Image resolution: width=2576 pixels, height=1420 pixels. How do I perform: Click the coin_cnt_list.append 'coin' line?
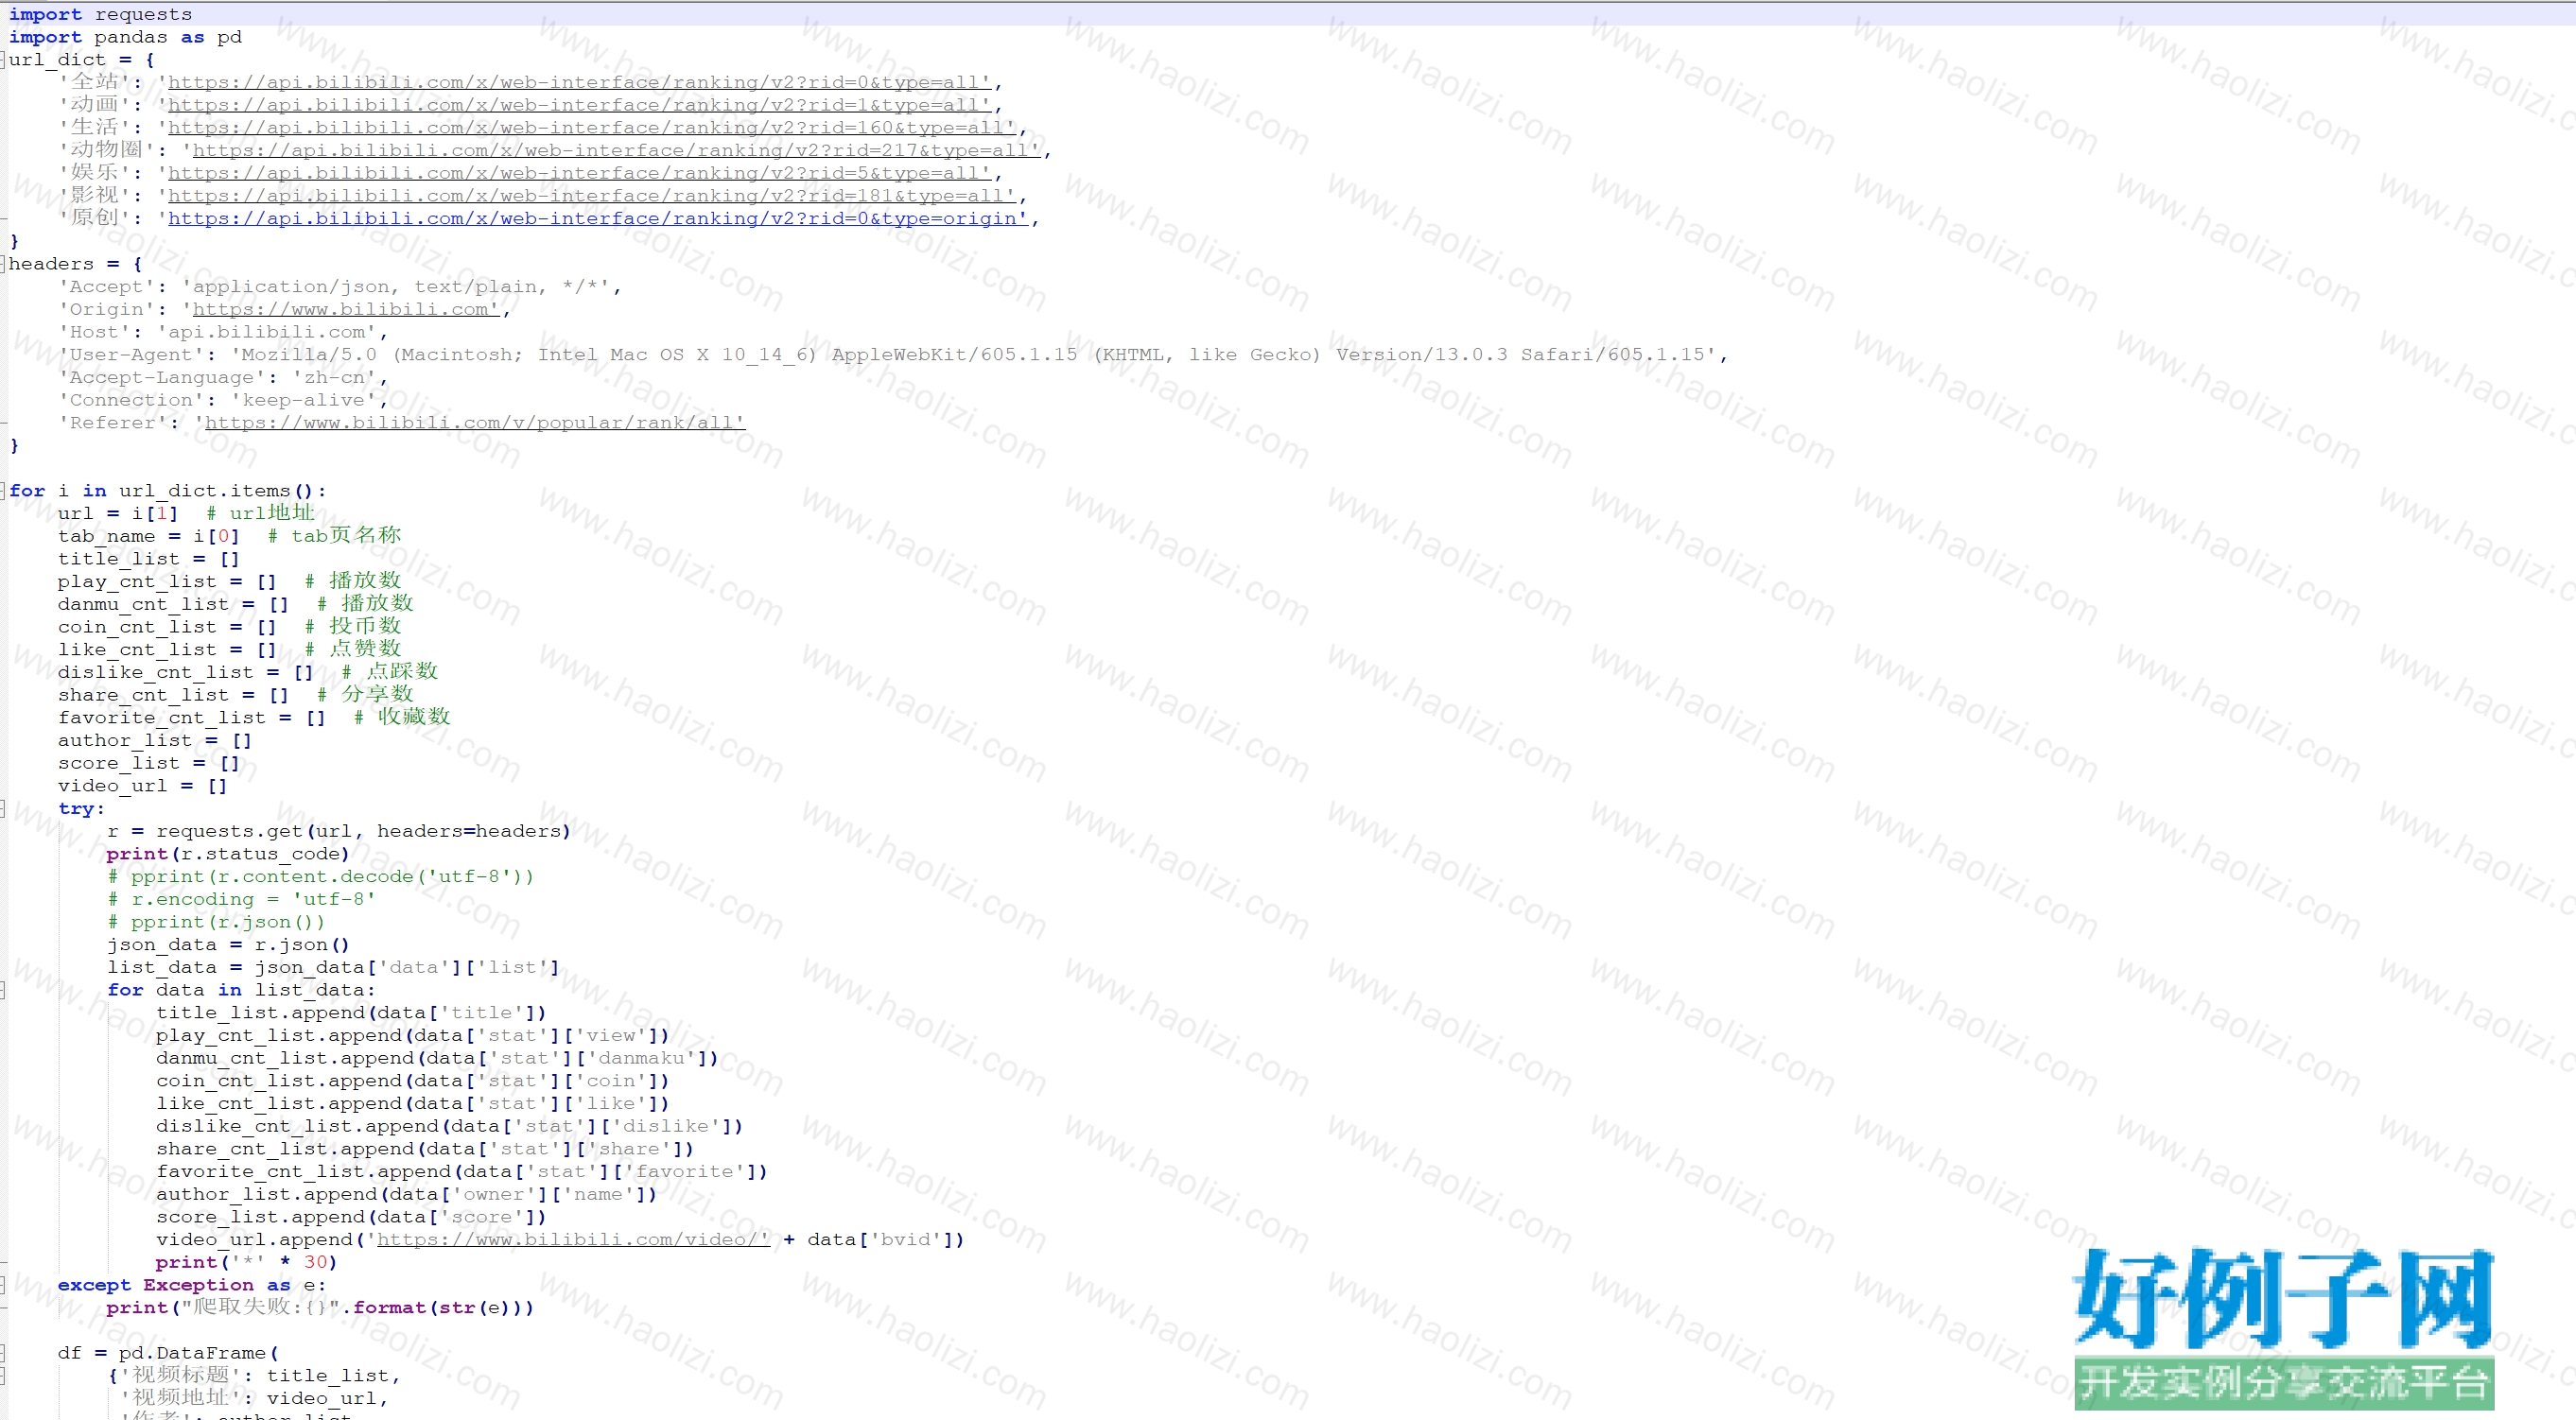point(413,1081)
